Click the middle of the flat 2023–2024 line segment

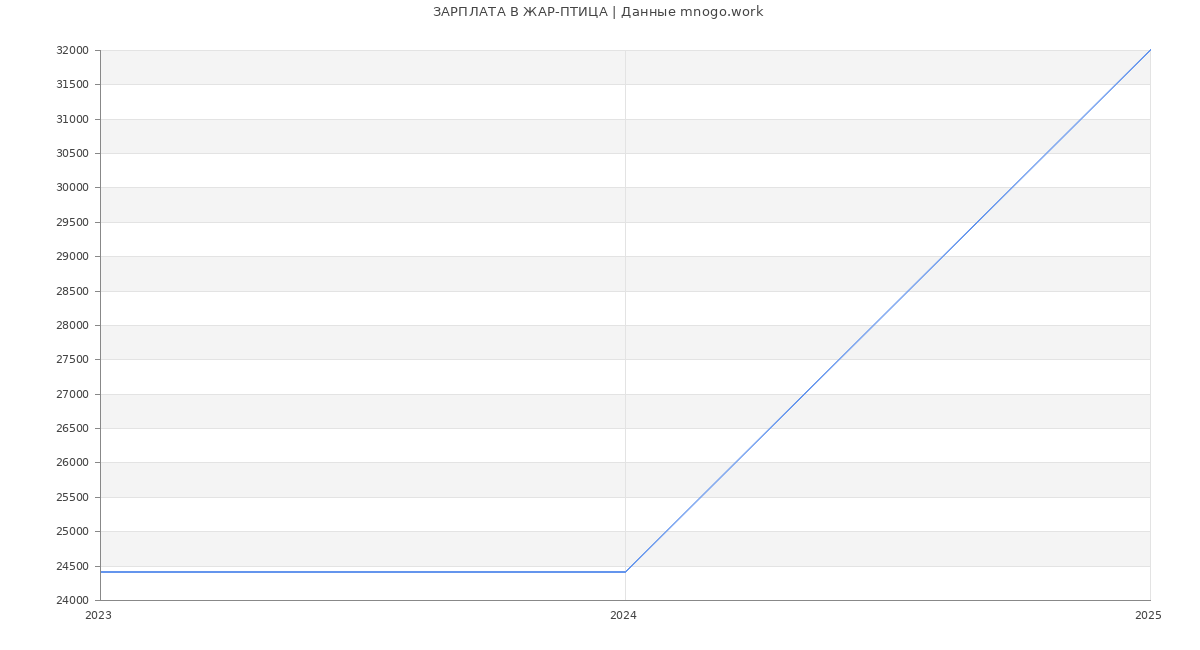pyautogui.click(x=363, y=572)
